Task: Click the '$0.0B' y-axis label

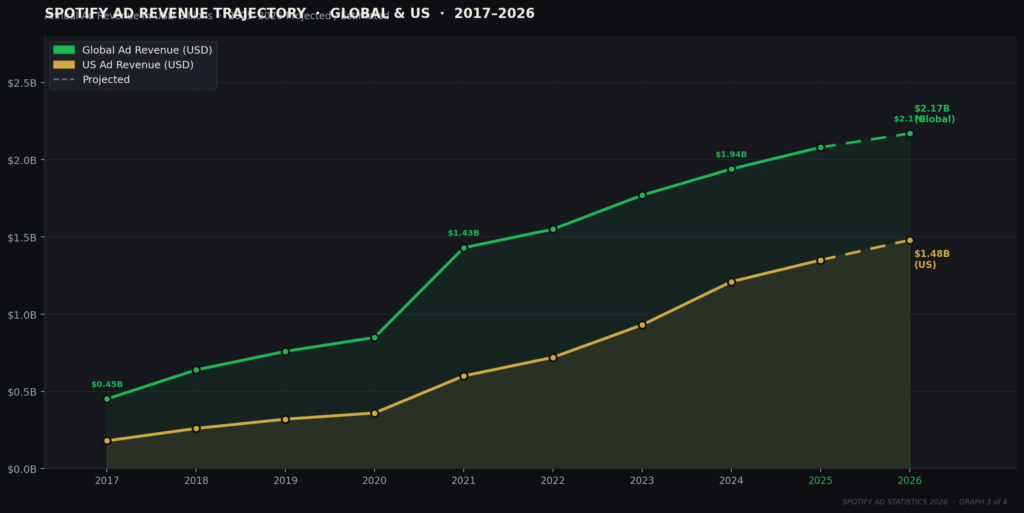Action: 22,469
